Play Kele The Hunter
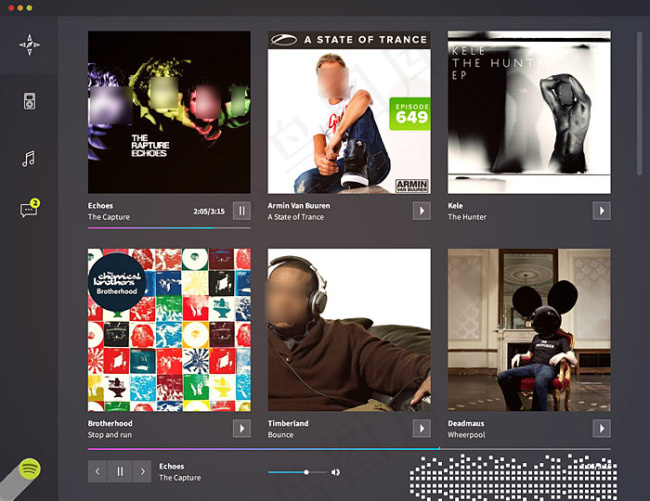 coord(601,211)
